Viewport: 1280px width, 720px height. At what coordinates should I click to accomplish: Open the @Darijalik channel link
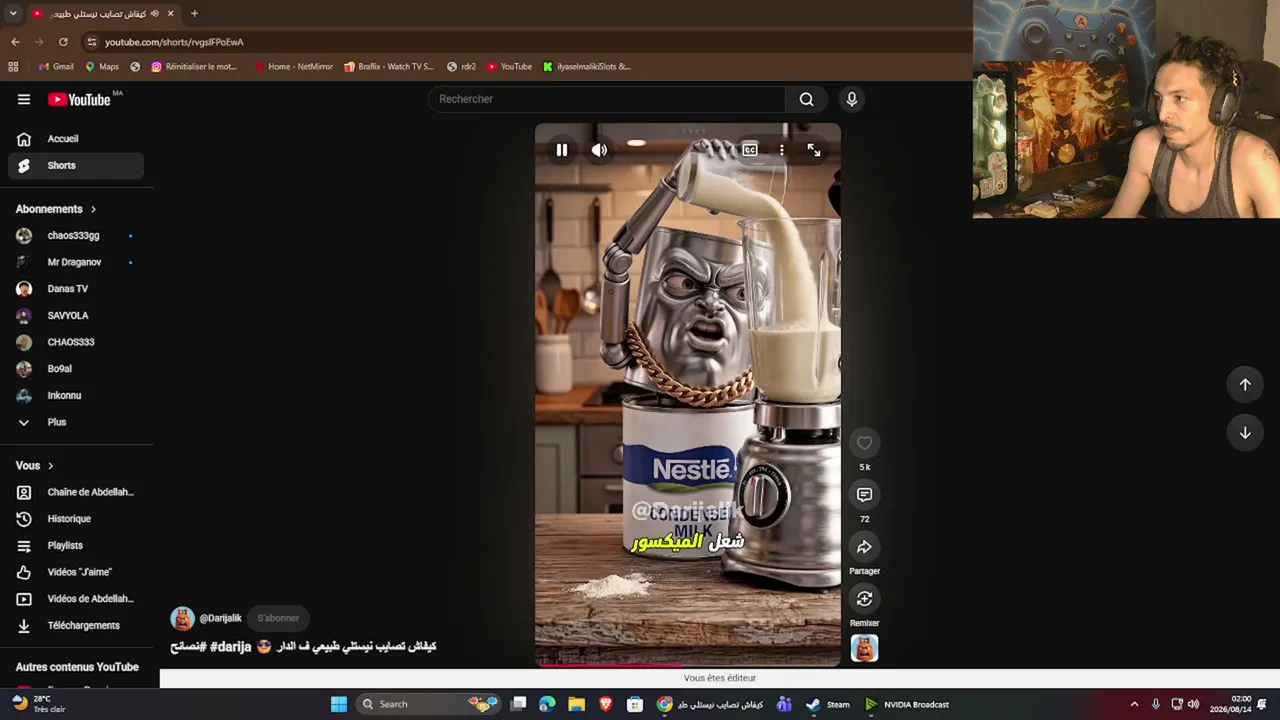pos(220,618)
